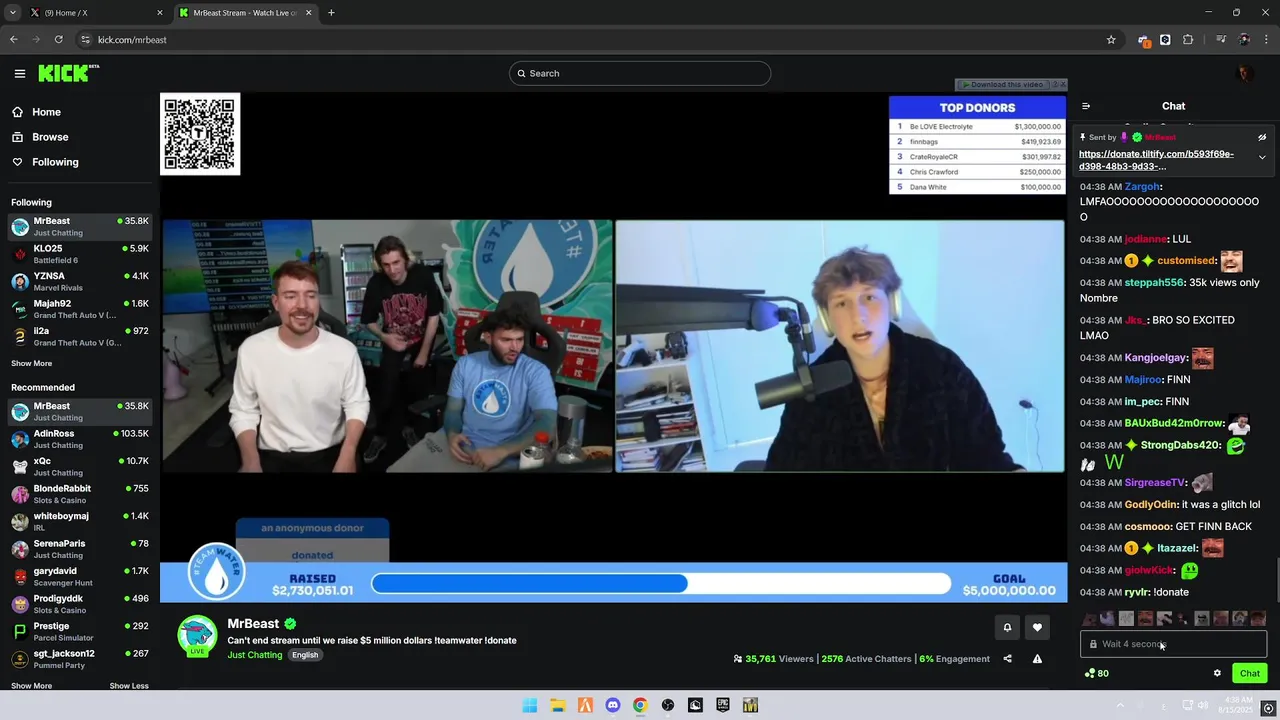
Task: Open garydavid recommended channel
Action: (x=80, y=577)
